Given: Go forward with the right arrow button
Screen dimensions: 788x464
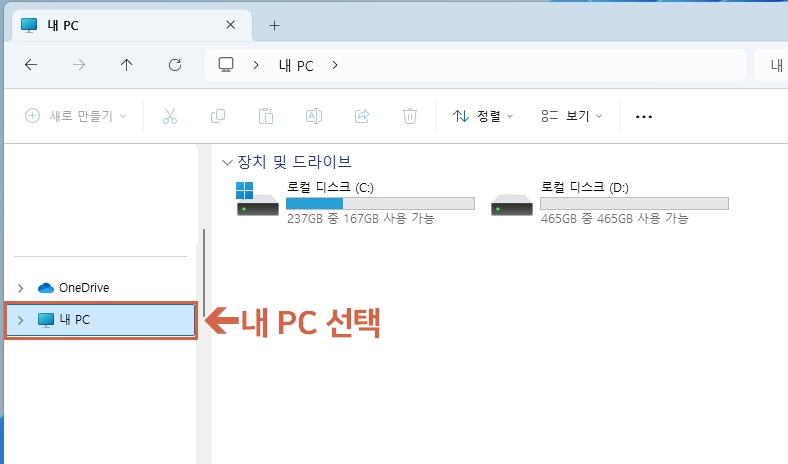Looking at the screenshot, I should 79,65.
